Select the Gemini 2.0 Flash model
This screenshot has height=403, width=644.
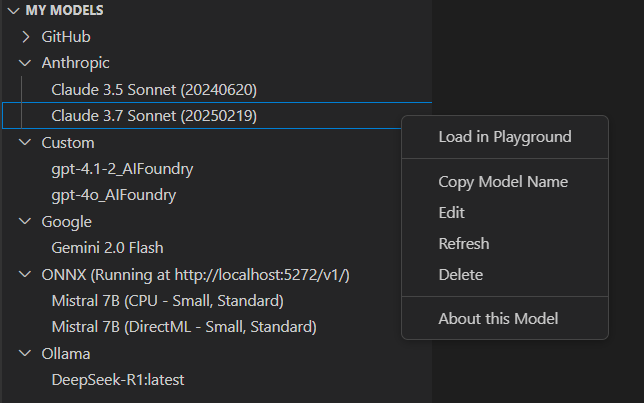pos(107,247)
